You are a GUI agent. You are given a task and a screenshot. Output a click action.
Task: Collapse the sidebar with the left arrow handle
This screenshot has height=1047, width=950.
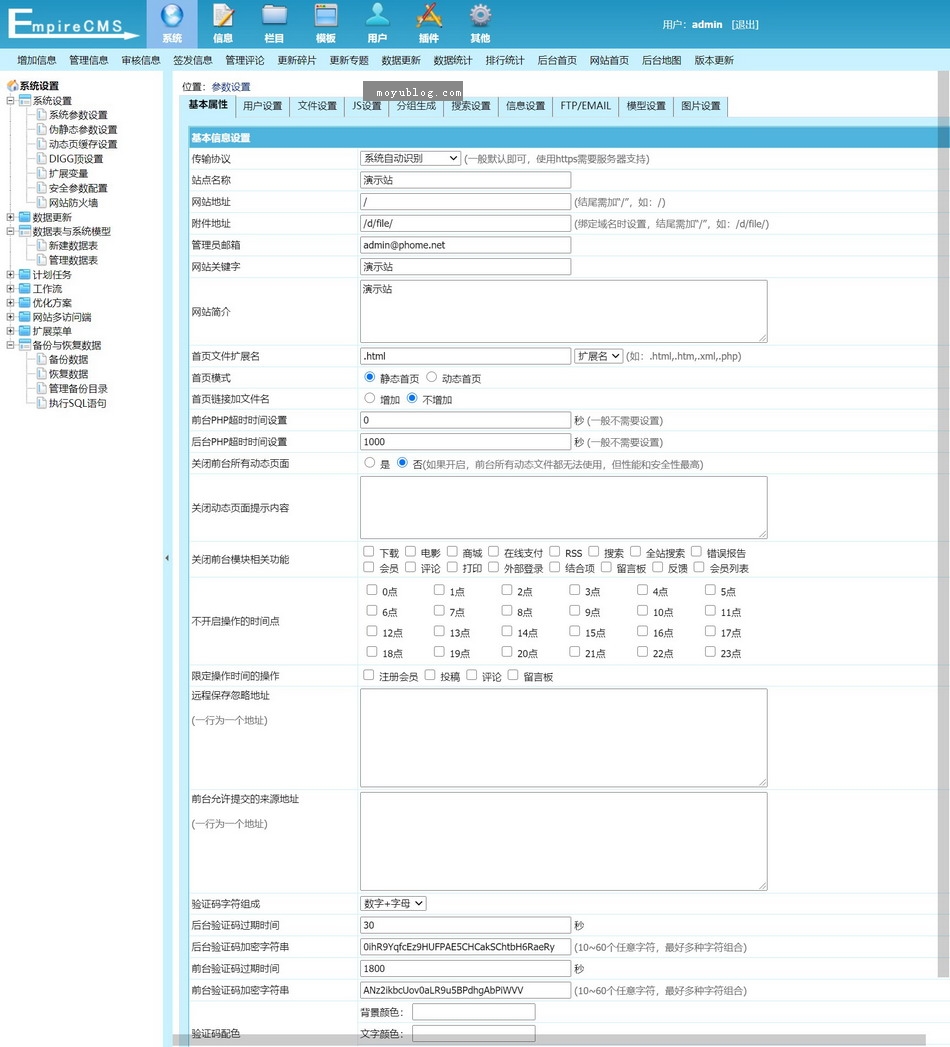coord(167,558)
